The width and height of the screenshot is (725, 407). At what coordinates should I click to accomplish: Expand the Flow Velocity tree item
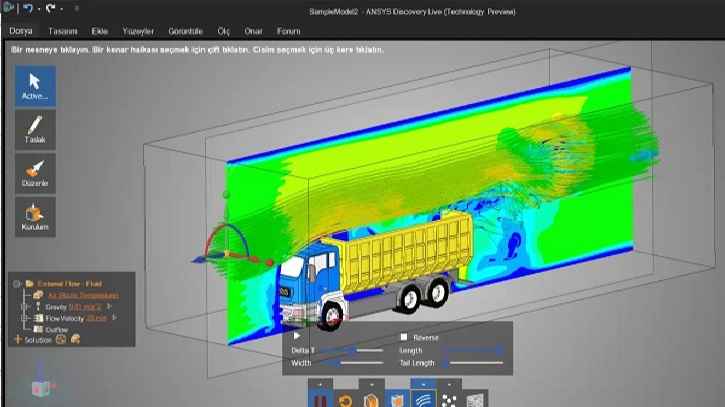pos(25,317)
